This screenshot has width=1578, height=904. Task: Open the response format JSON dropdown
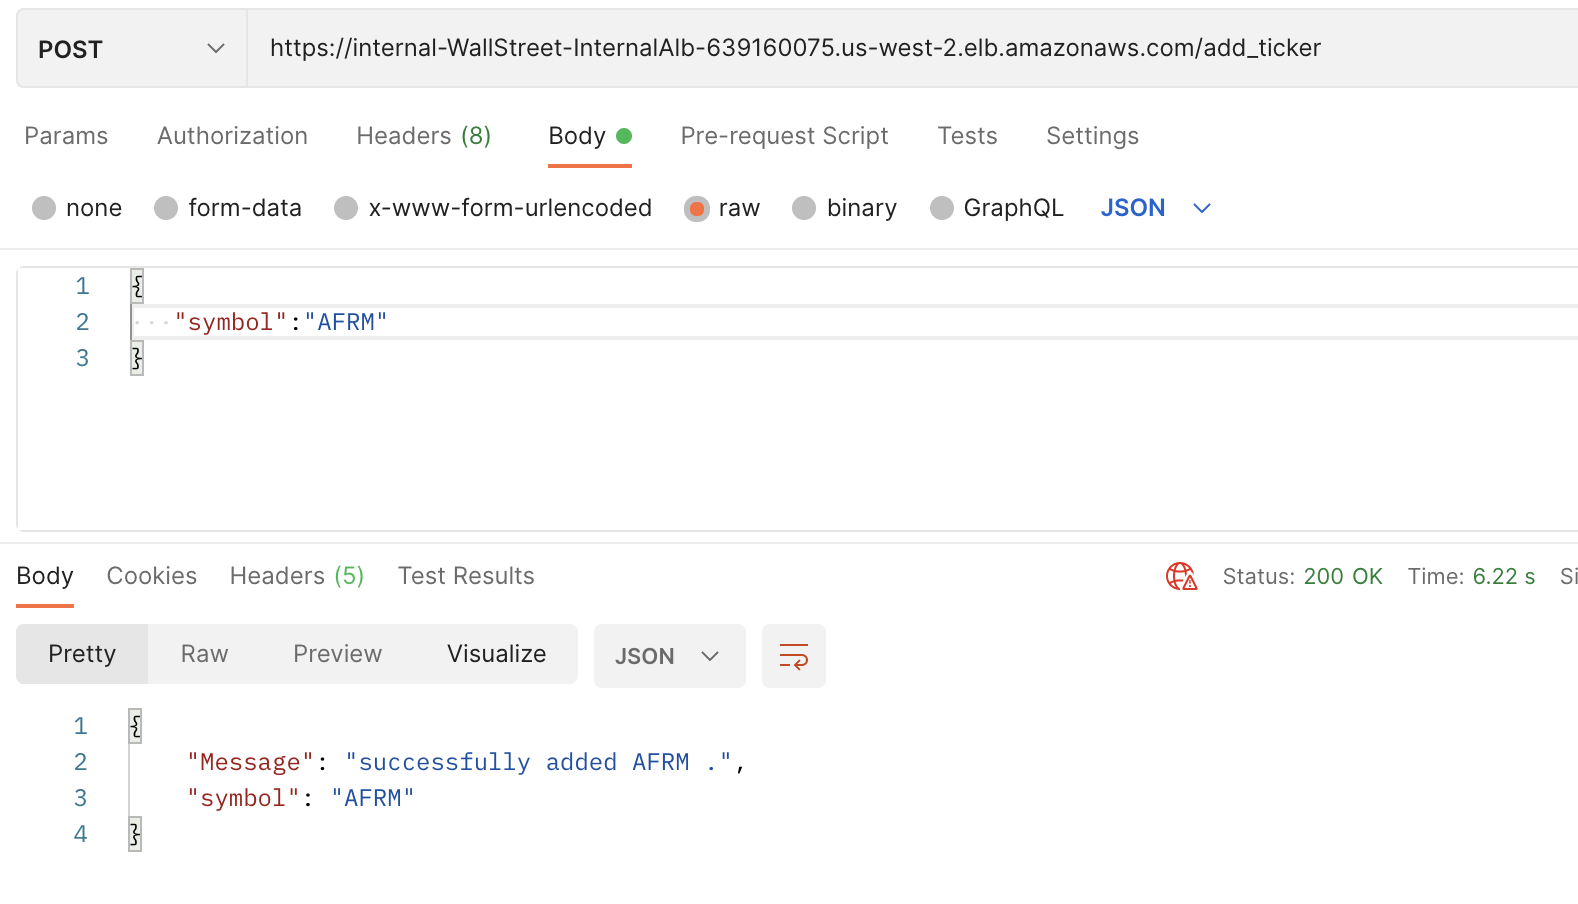click(x=669, y=656)
